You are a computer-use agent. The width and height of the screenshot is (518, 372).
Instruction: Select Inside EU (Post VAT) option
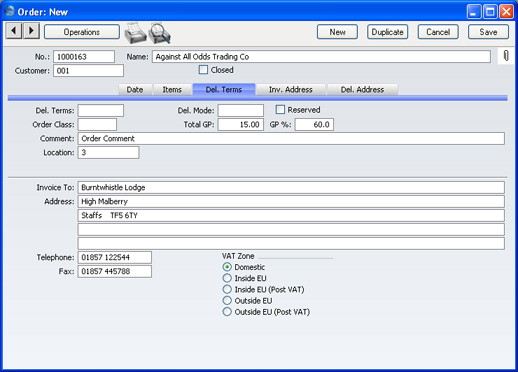point(227,289)
